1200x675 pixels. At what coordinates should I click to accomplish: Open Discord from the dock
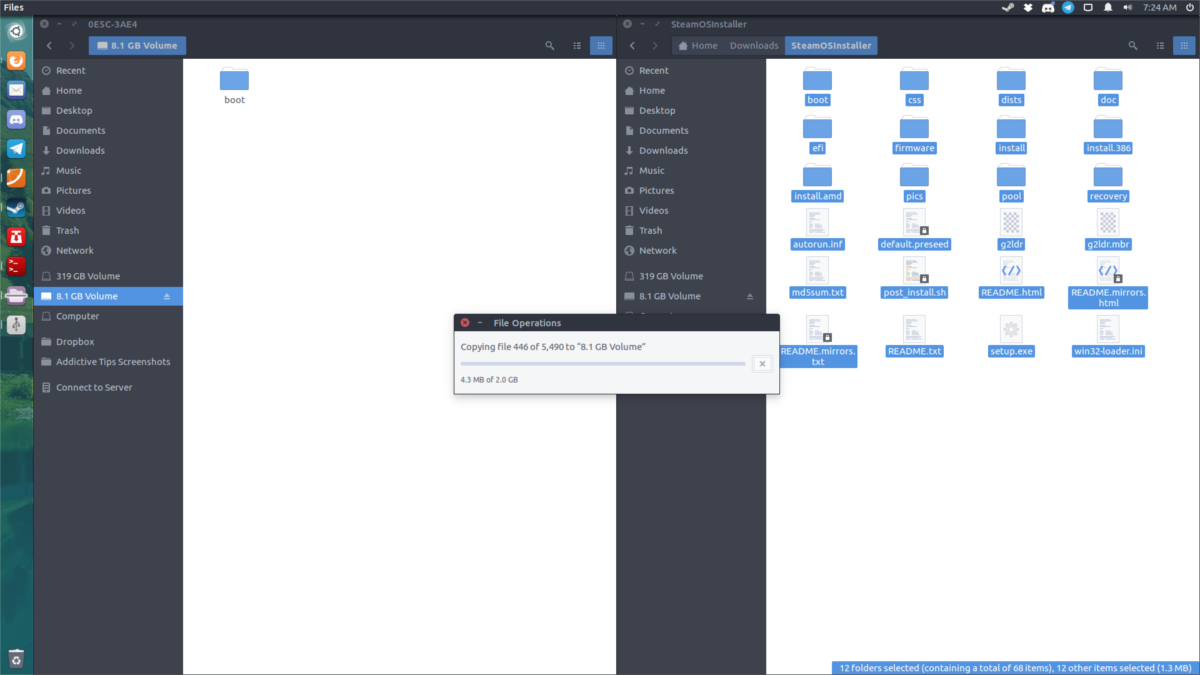pyautogui.click(x=16, y=119)
